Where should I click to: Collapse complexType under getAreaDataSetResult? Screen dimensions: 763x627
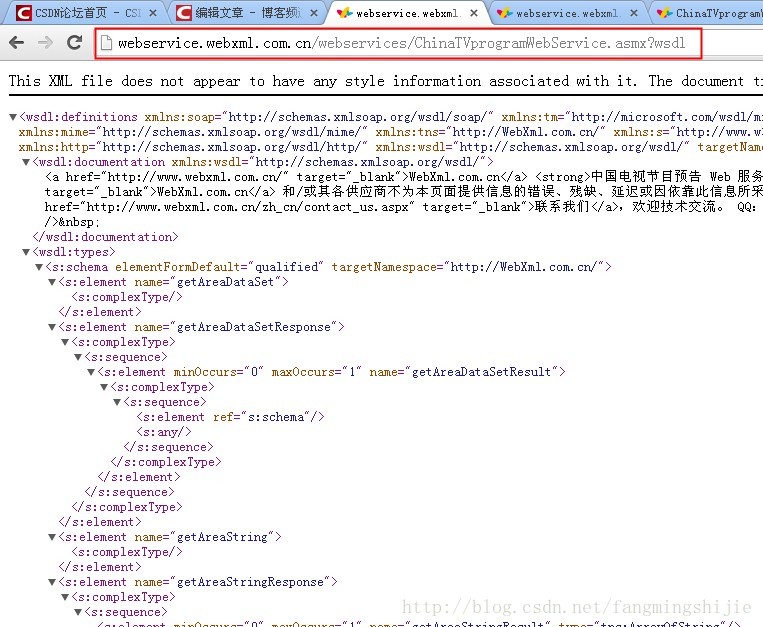104,387
